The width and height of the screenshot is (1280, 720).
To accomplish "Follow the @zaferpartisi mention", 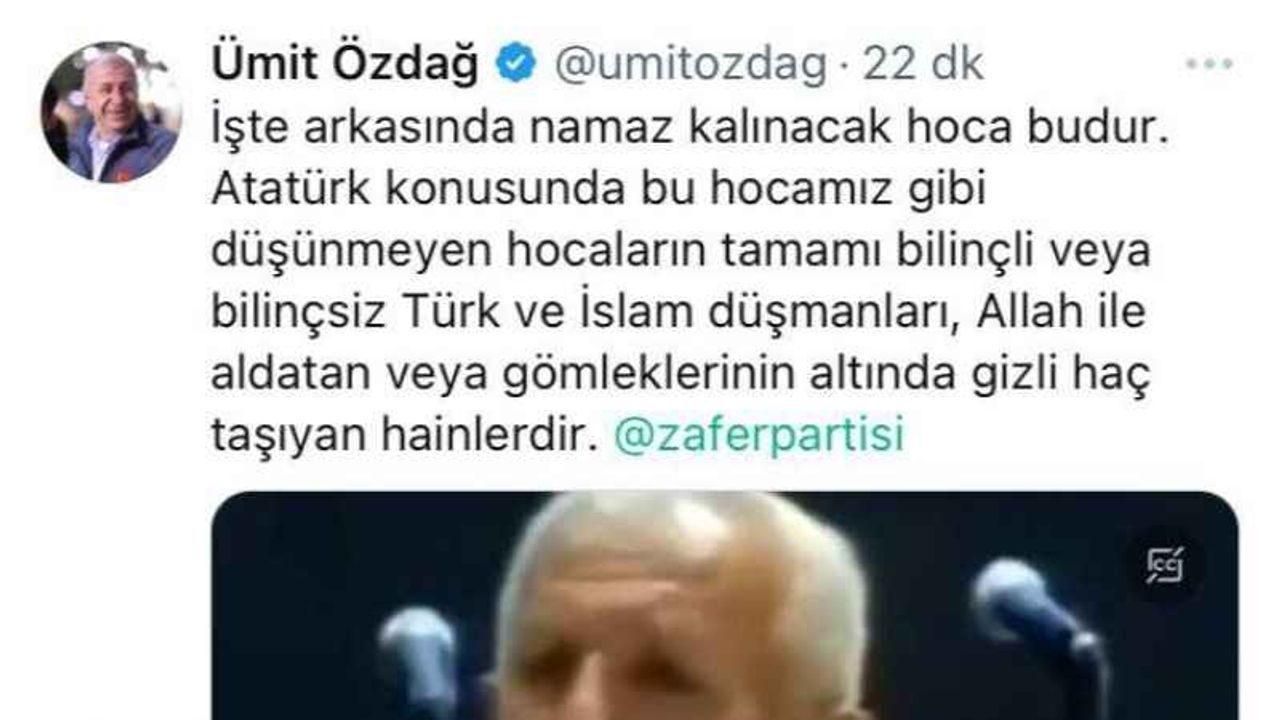I will point(758,436).
